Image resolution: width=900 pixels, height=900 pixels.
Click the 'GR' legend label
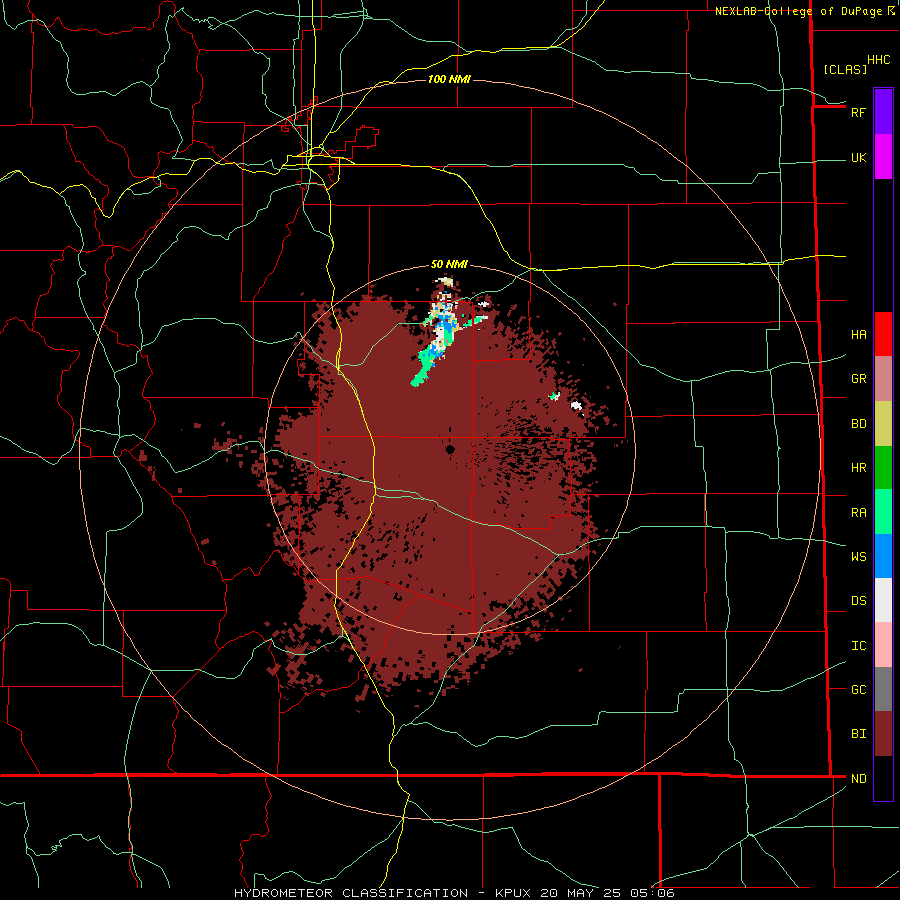click(858, 379)
